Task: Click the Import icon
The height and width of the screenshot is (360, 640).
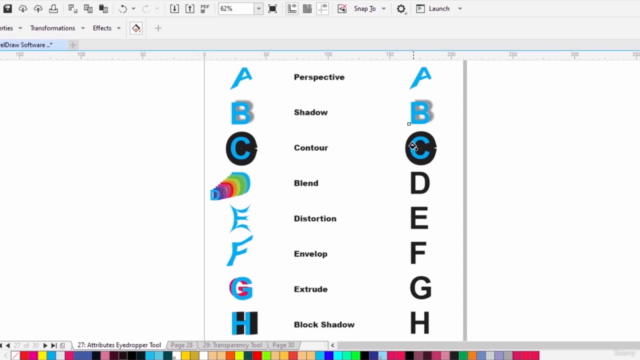Action: [x=174, y=9]
